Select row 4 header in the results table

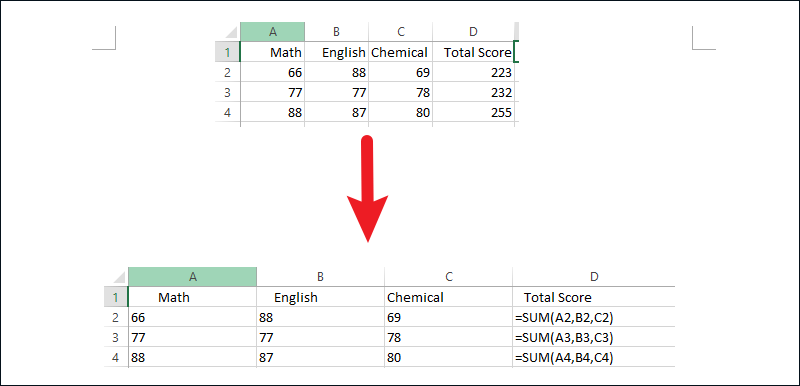228,112
